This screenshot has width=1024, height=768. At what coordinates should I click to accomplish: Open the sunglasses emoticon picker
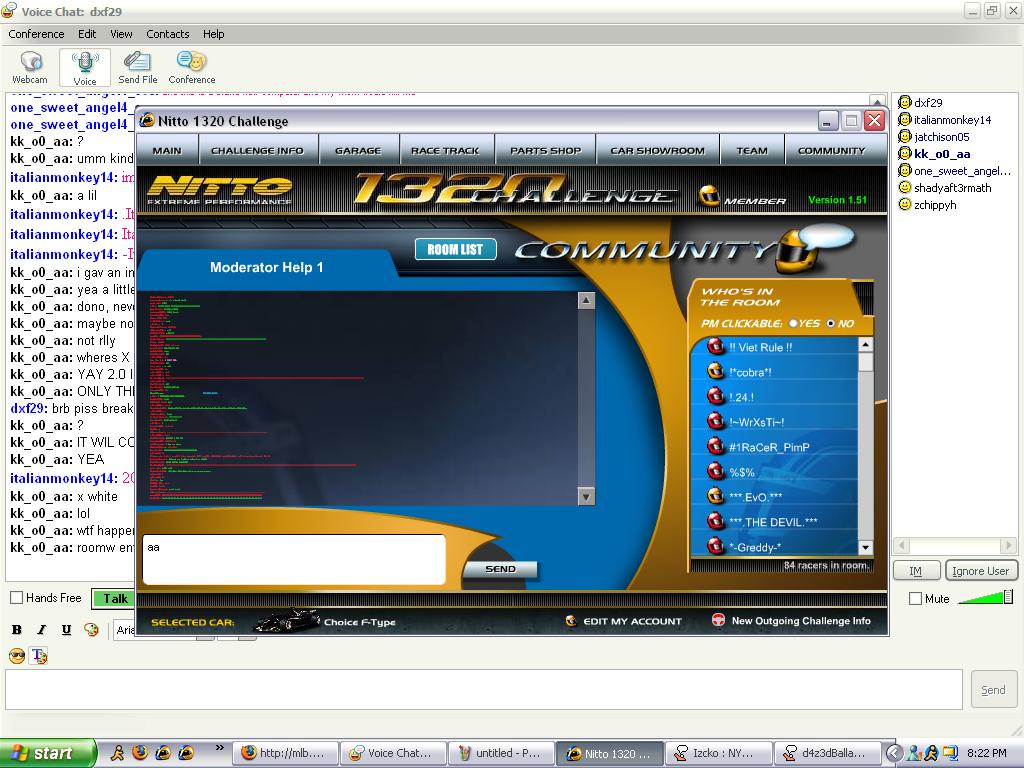point(17,656)
